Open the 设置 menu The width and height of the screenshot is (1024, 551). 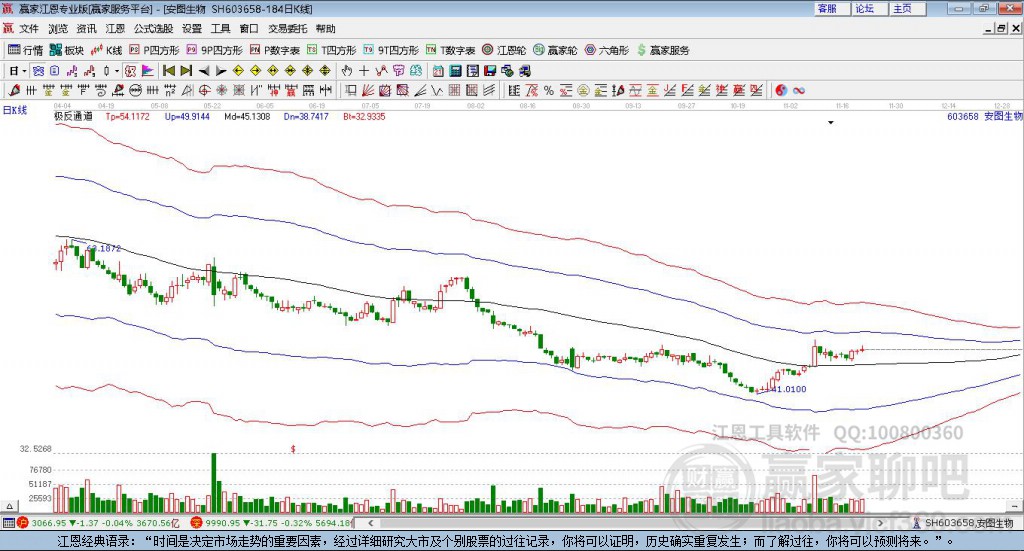coord(191,29)
